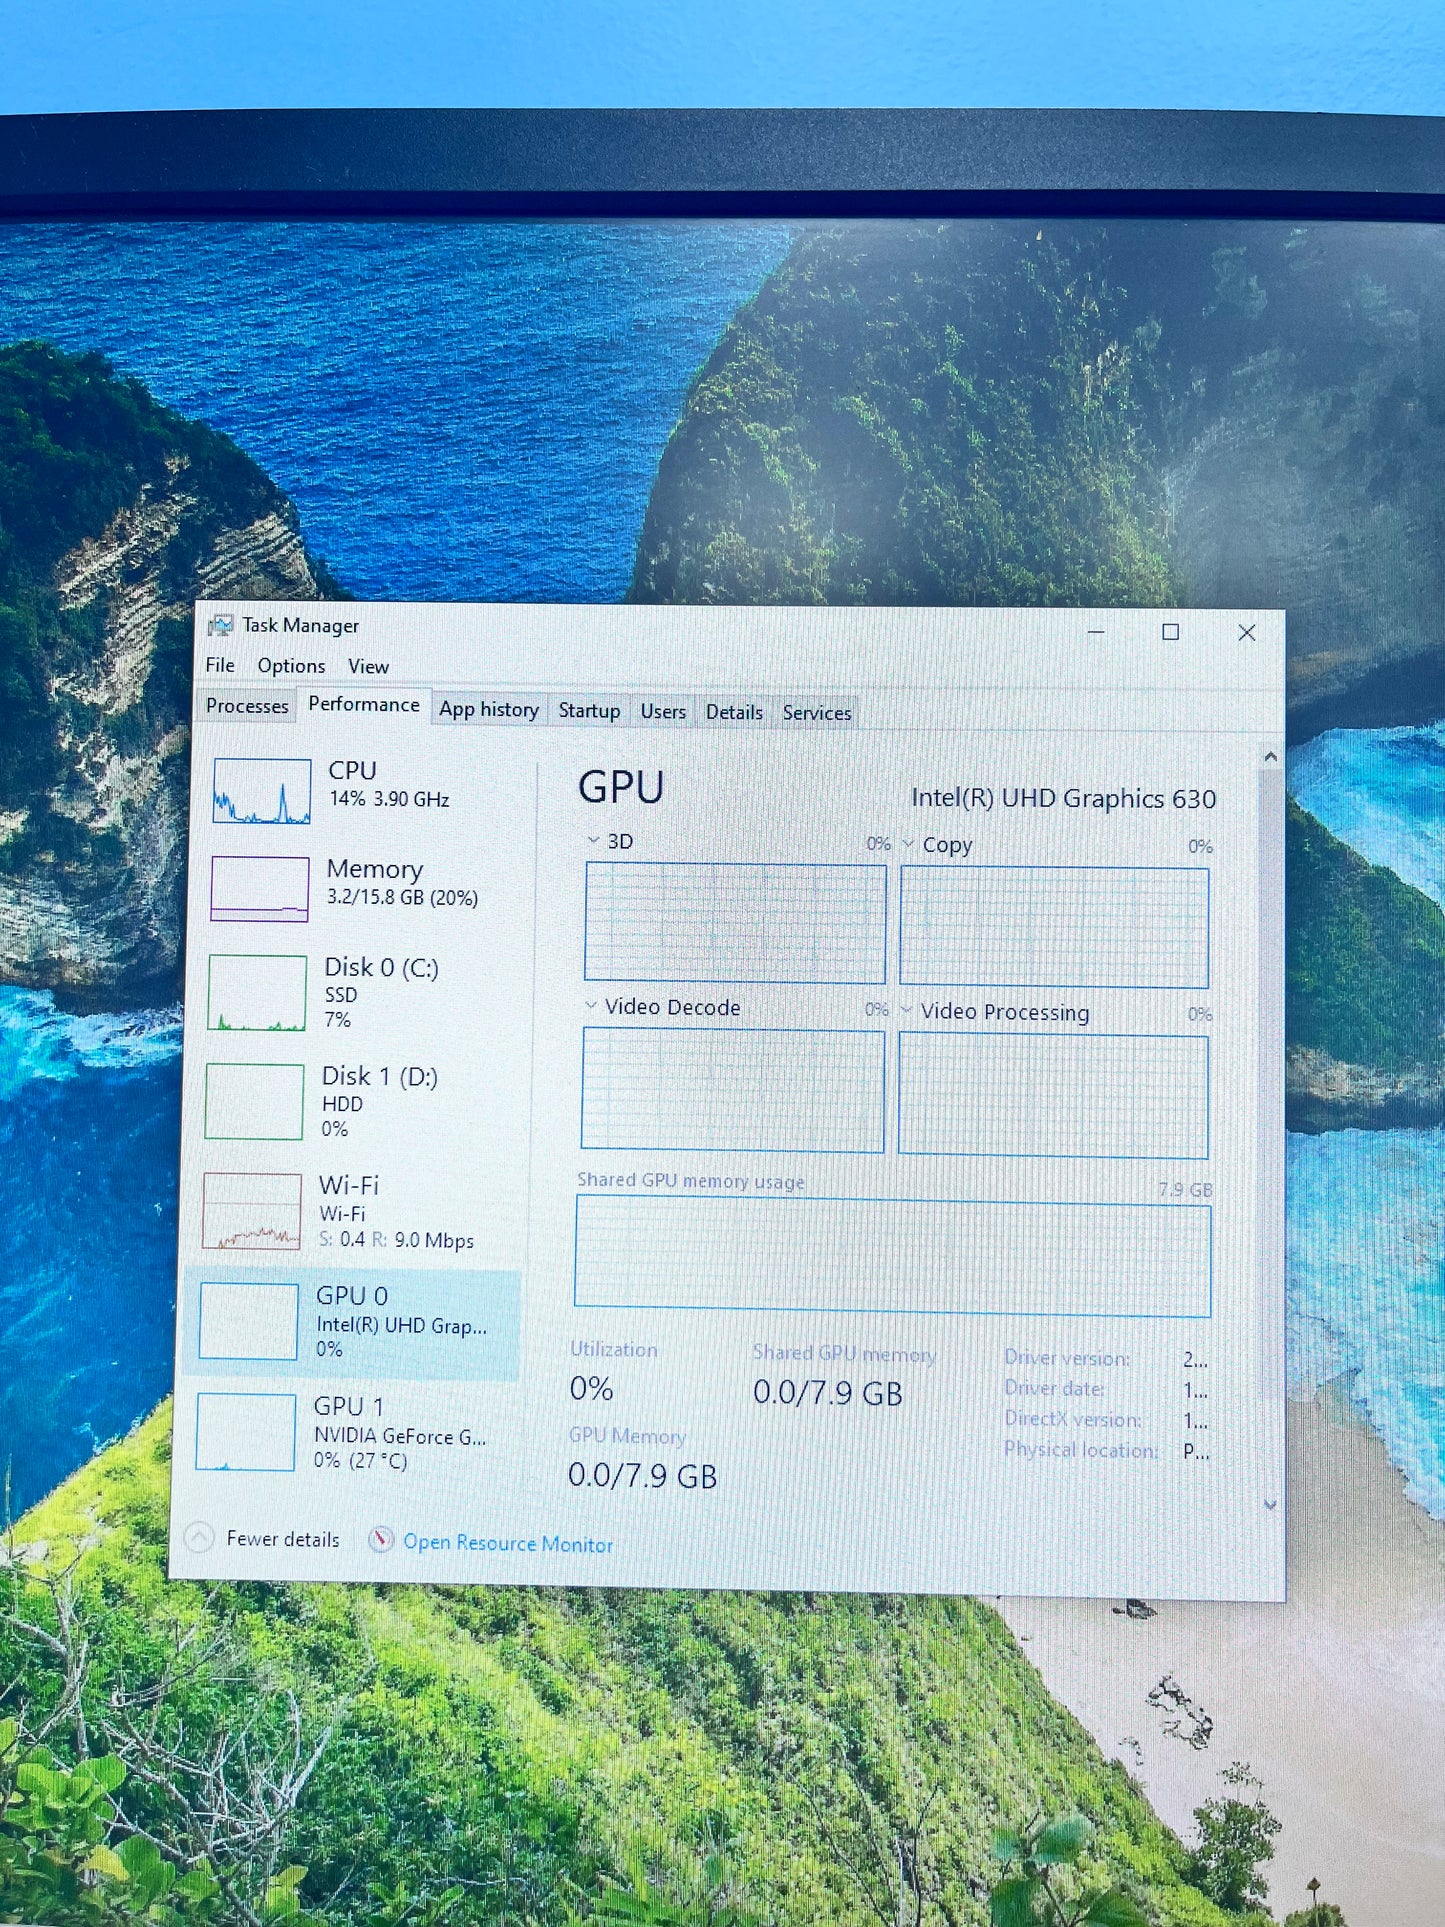Click the Memory label in the sidebar
The width and height of the screenshot is (1445, 1927).
[x=375, y=869]
